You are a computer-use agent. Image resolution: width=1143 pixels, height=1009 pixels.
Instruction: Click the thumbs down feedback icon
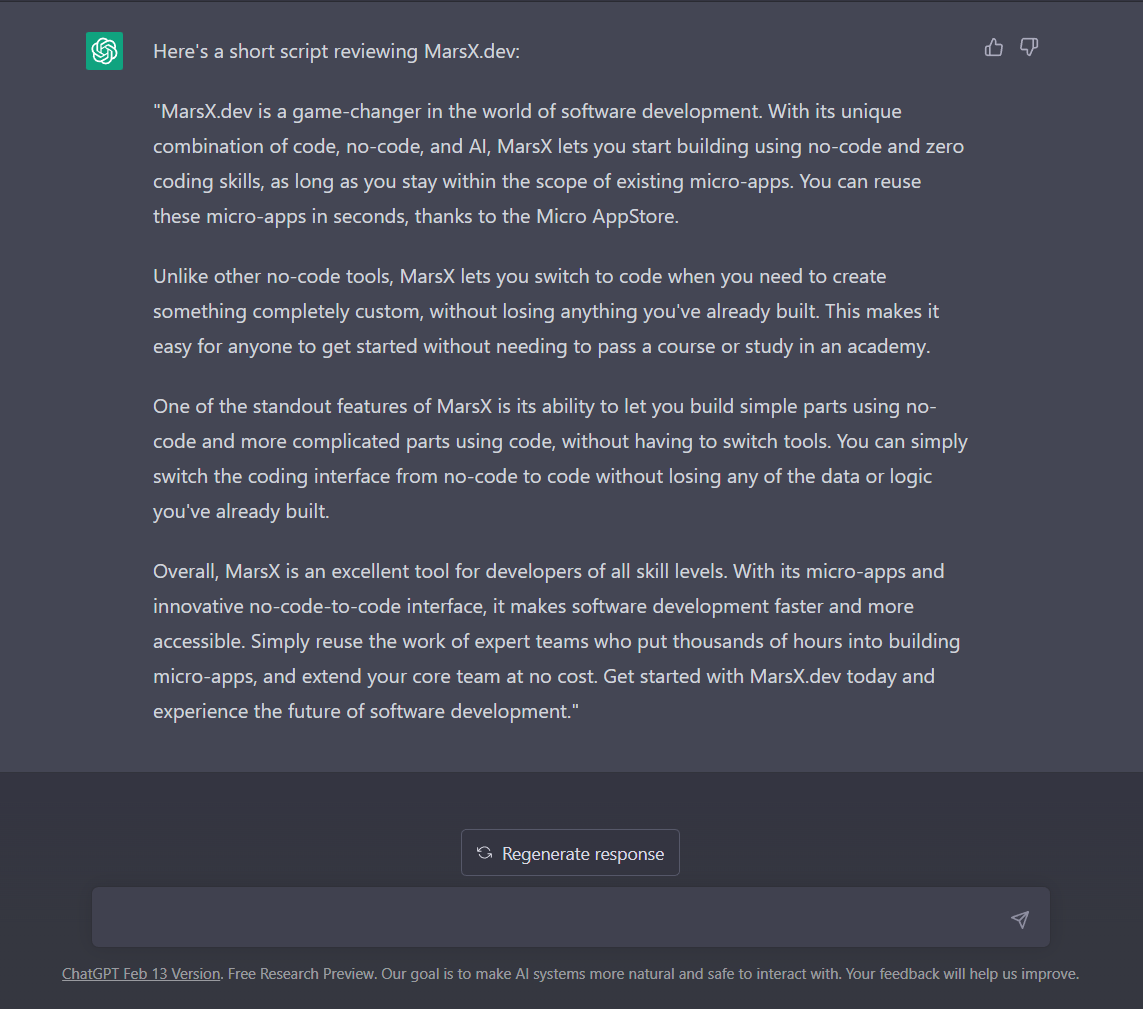1029,47
